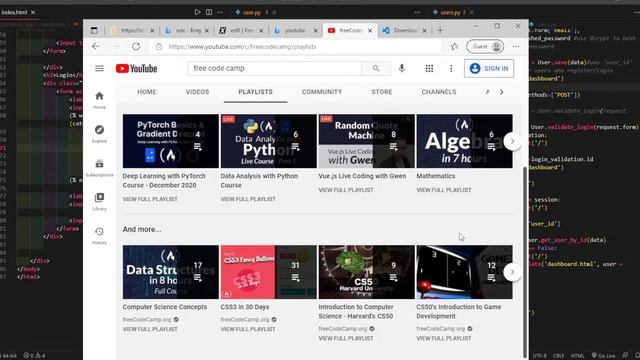640x360 pixels.
Task: Open Library from the sidebar
Action: (99, 202)
